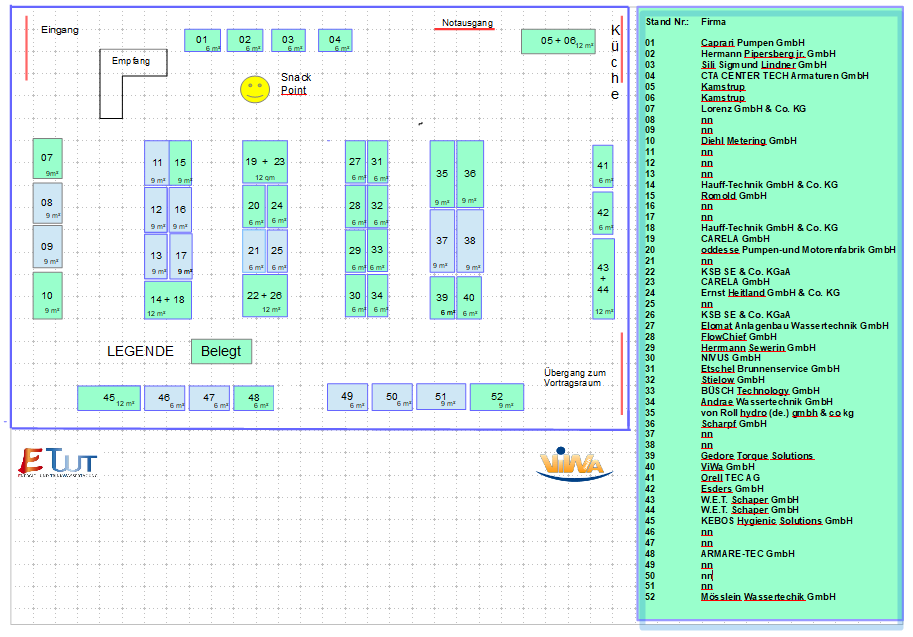Click the green Belegt legend box
913x637 pixels.
(x=221, y=352)
